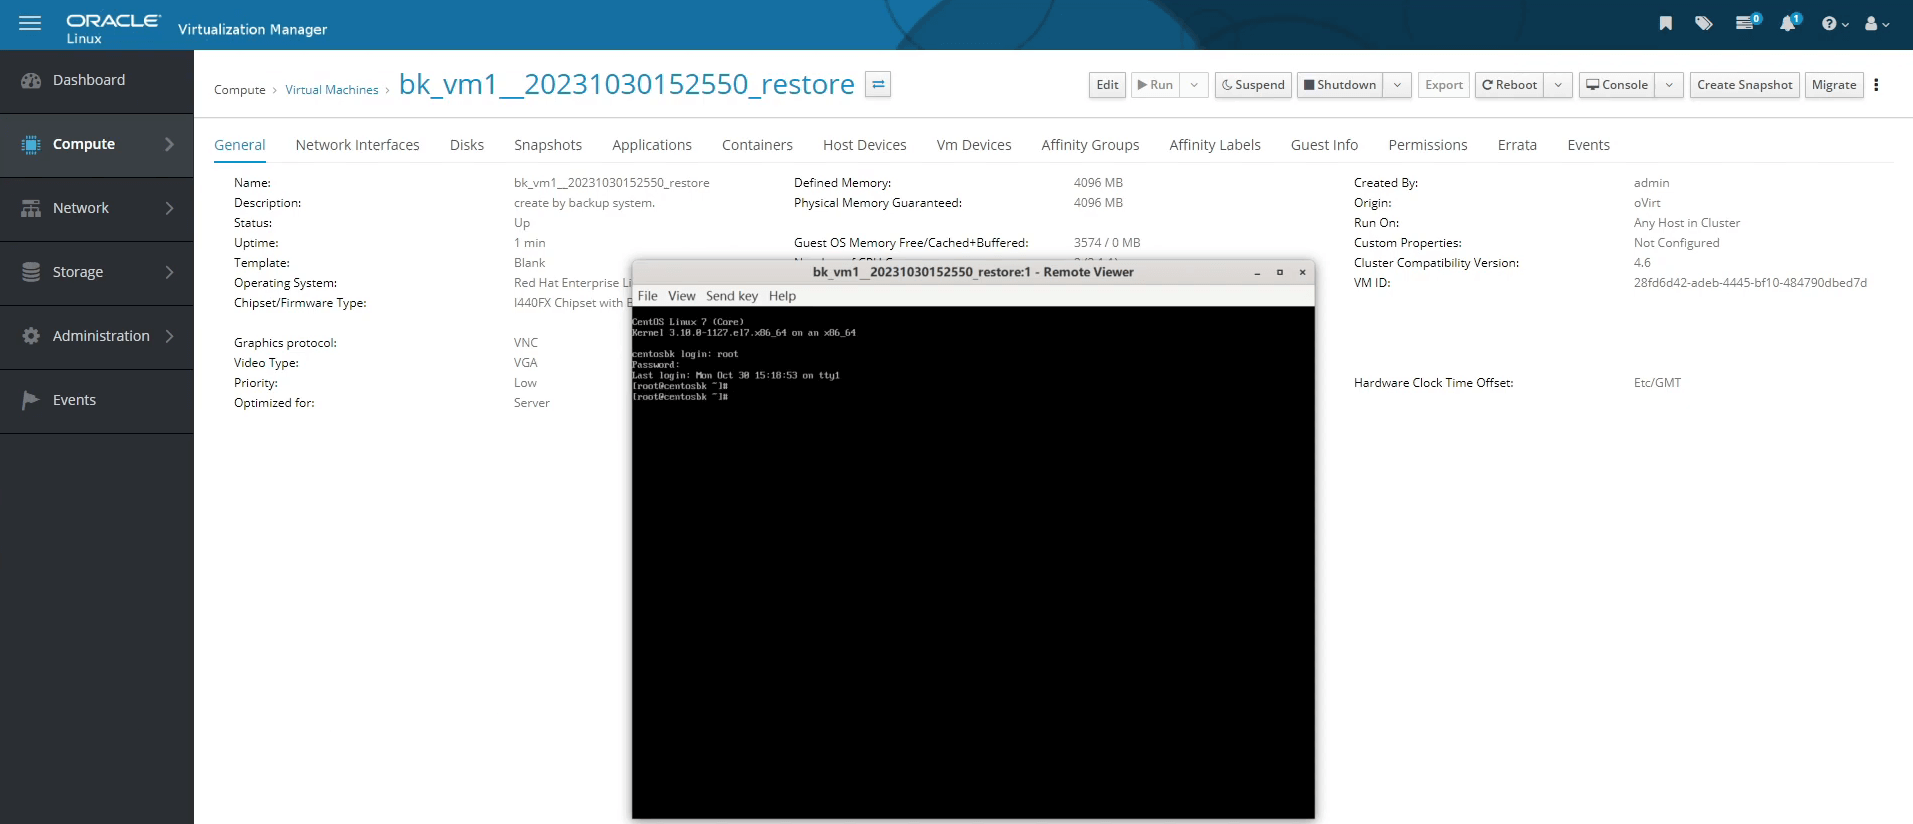The image size is (1913, 824).
Task: Select the General tab
Action: pyautogui.click(x=240, y=145)
